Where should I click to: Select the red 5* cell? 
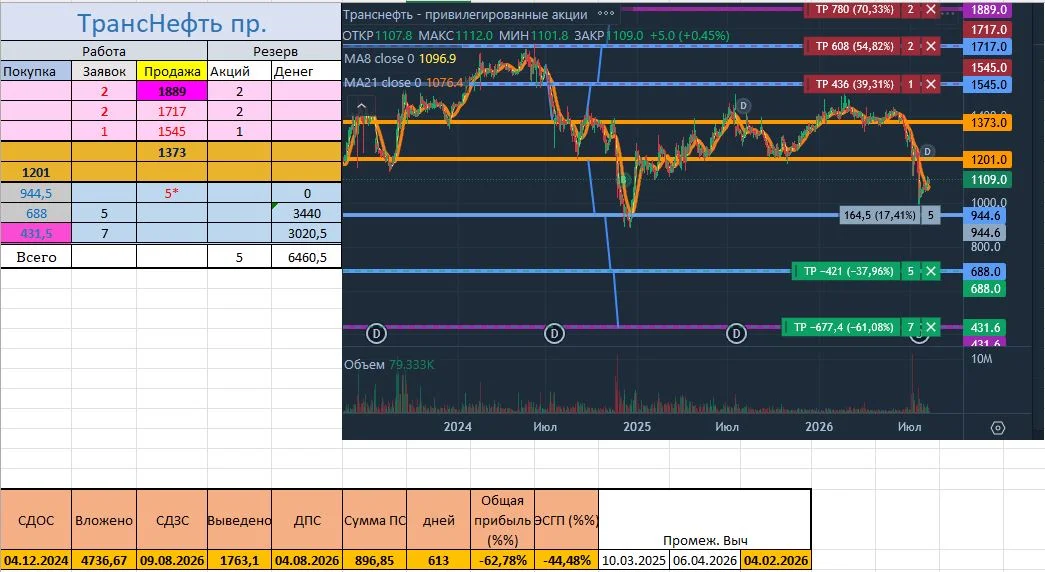(172, 193)
